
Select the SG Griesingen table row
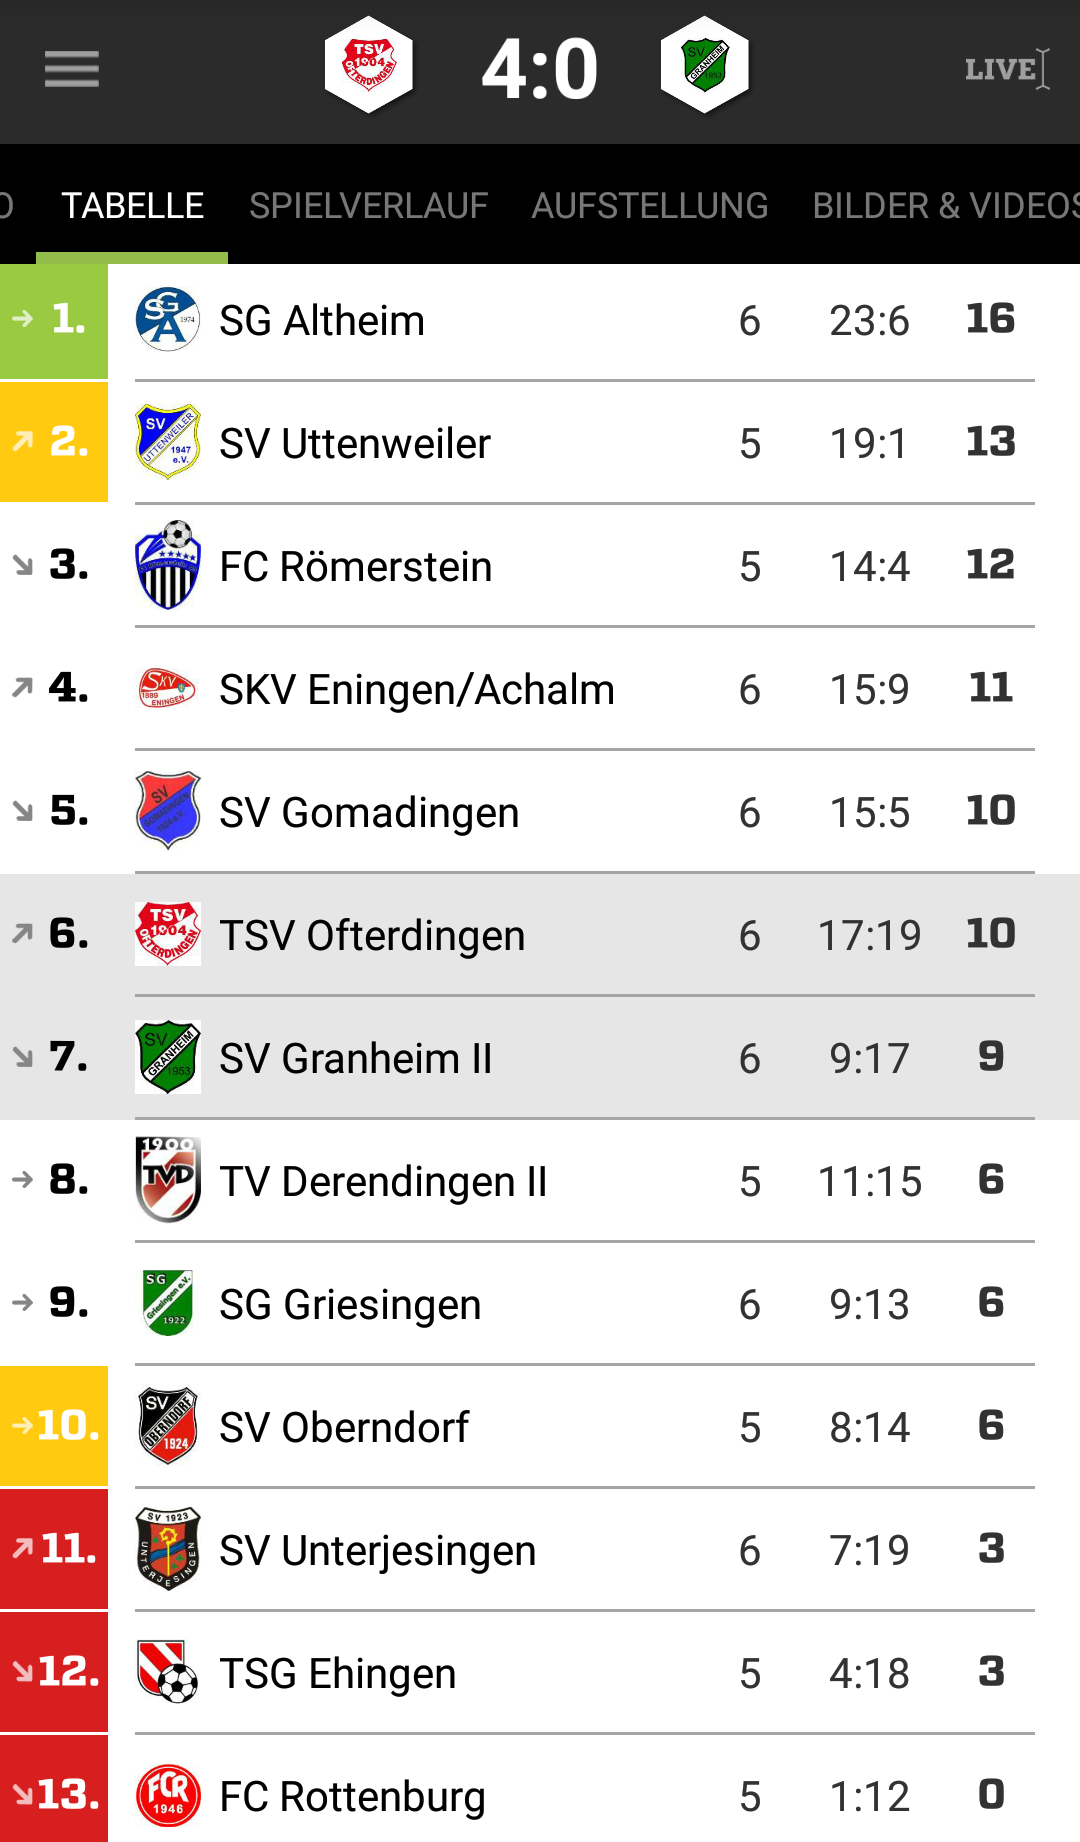(x=540, y=1304)
